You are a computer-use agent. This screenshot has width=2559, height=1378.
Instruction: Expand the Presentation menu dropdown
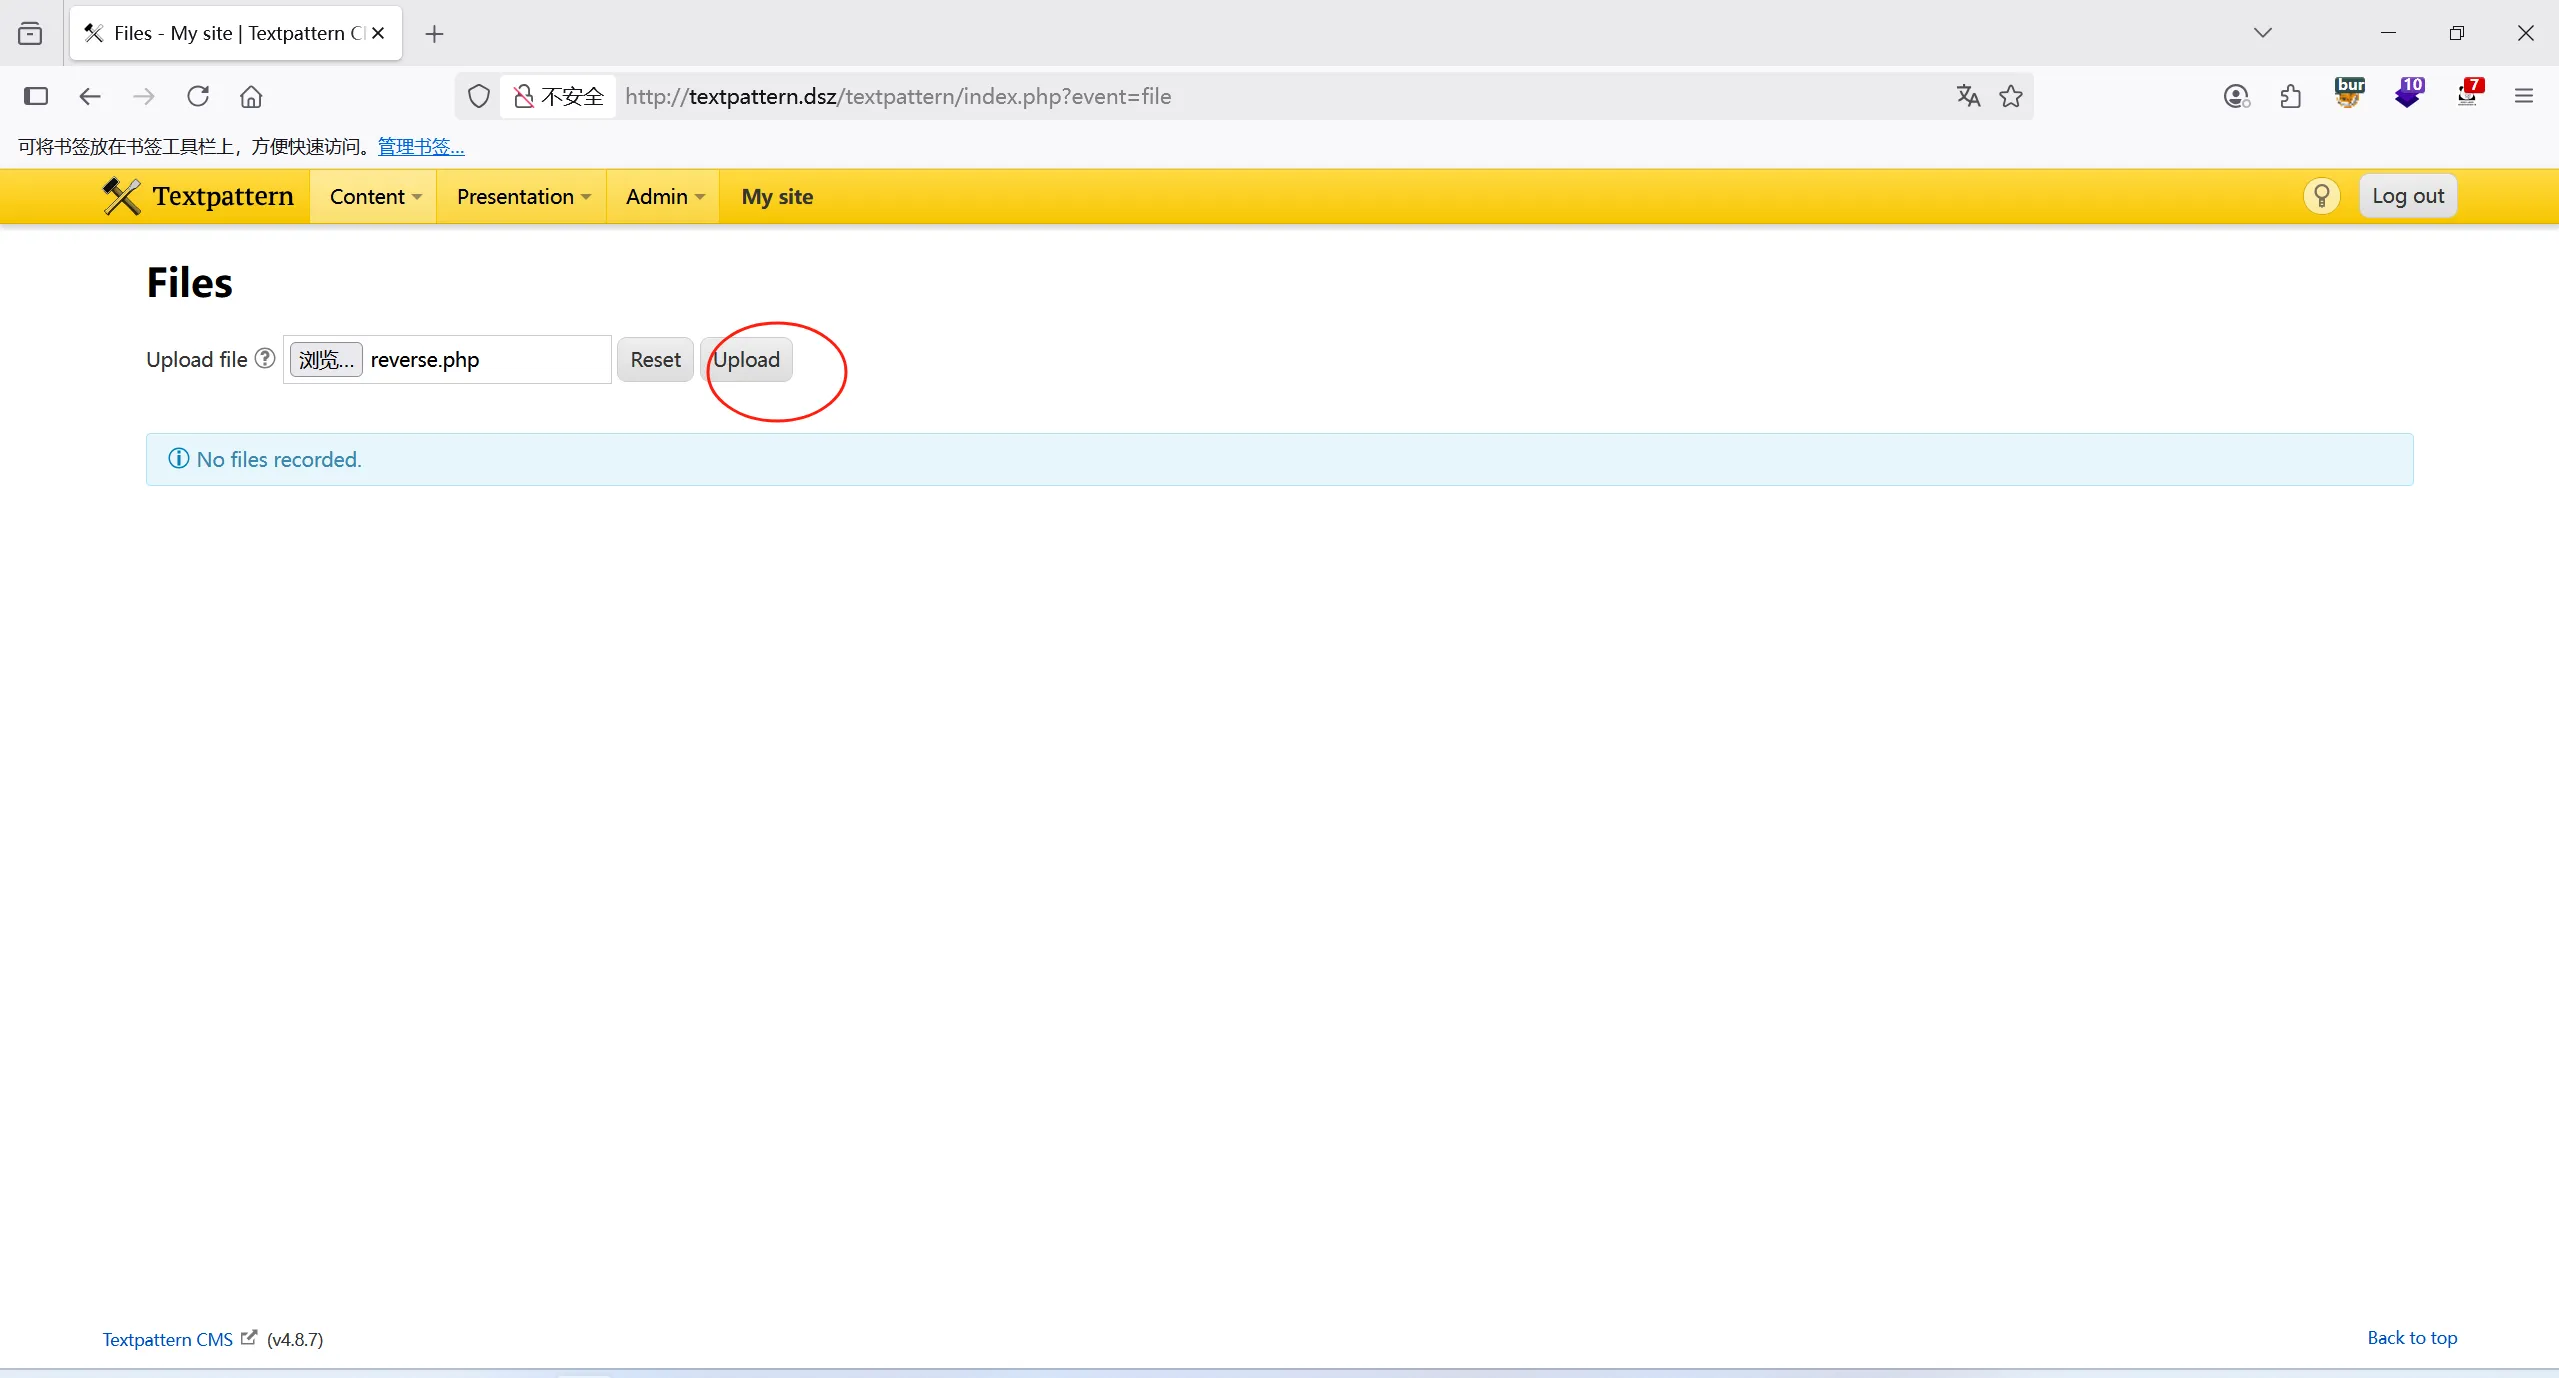pyautogui.click(x=522, y=197)
